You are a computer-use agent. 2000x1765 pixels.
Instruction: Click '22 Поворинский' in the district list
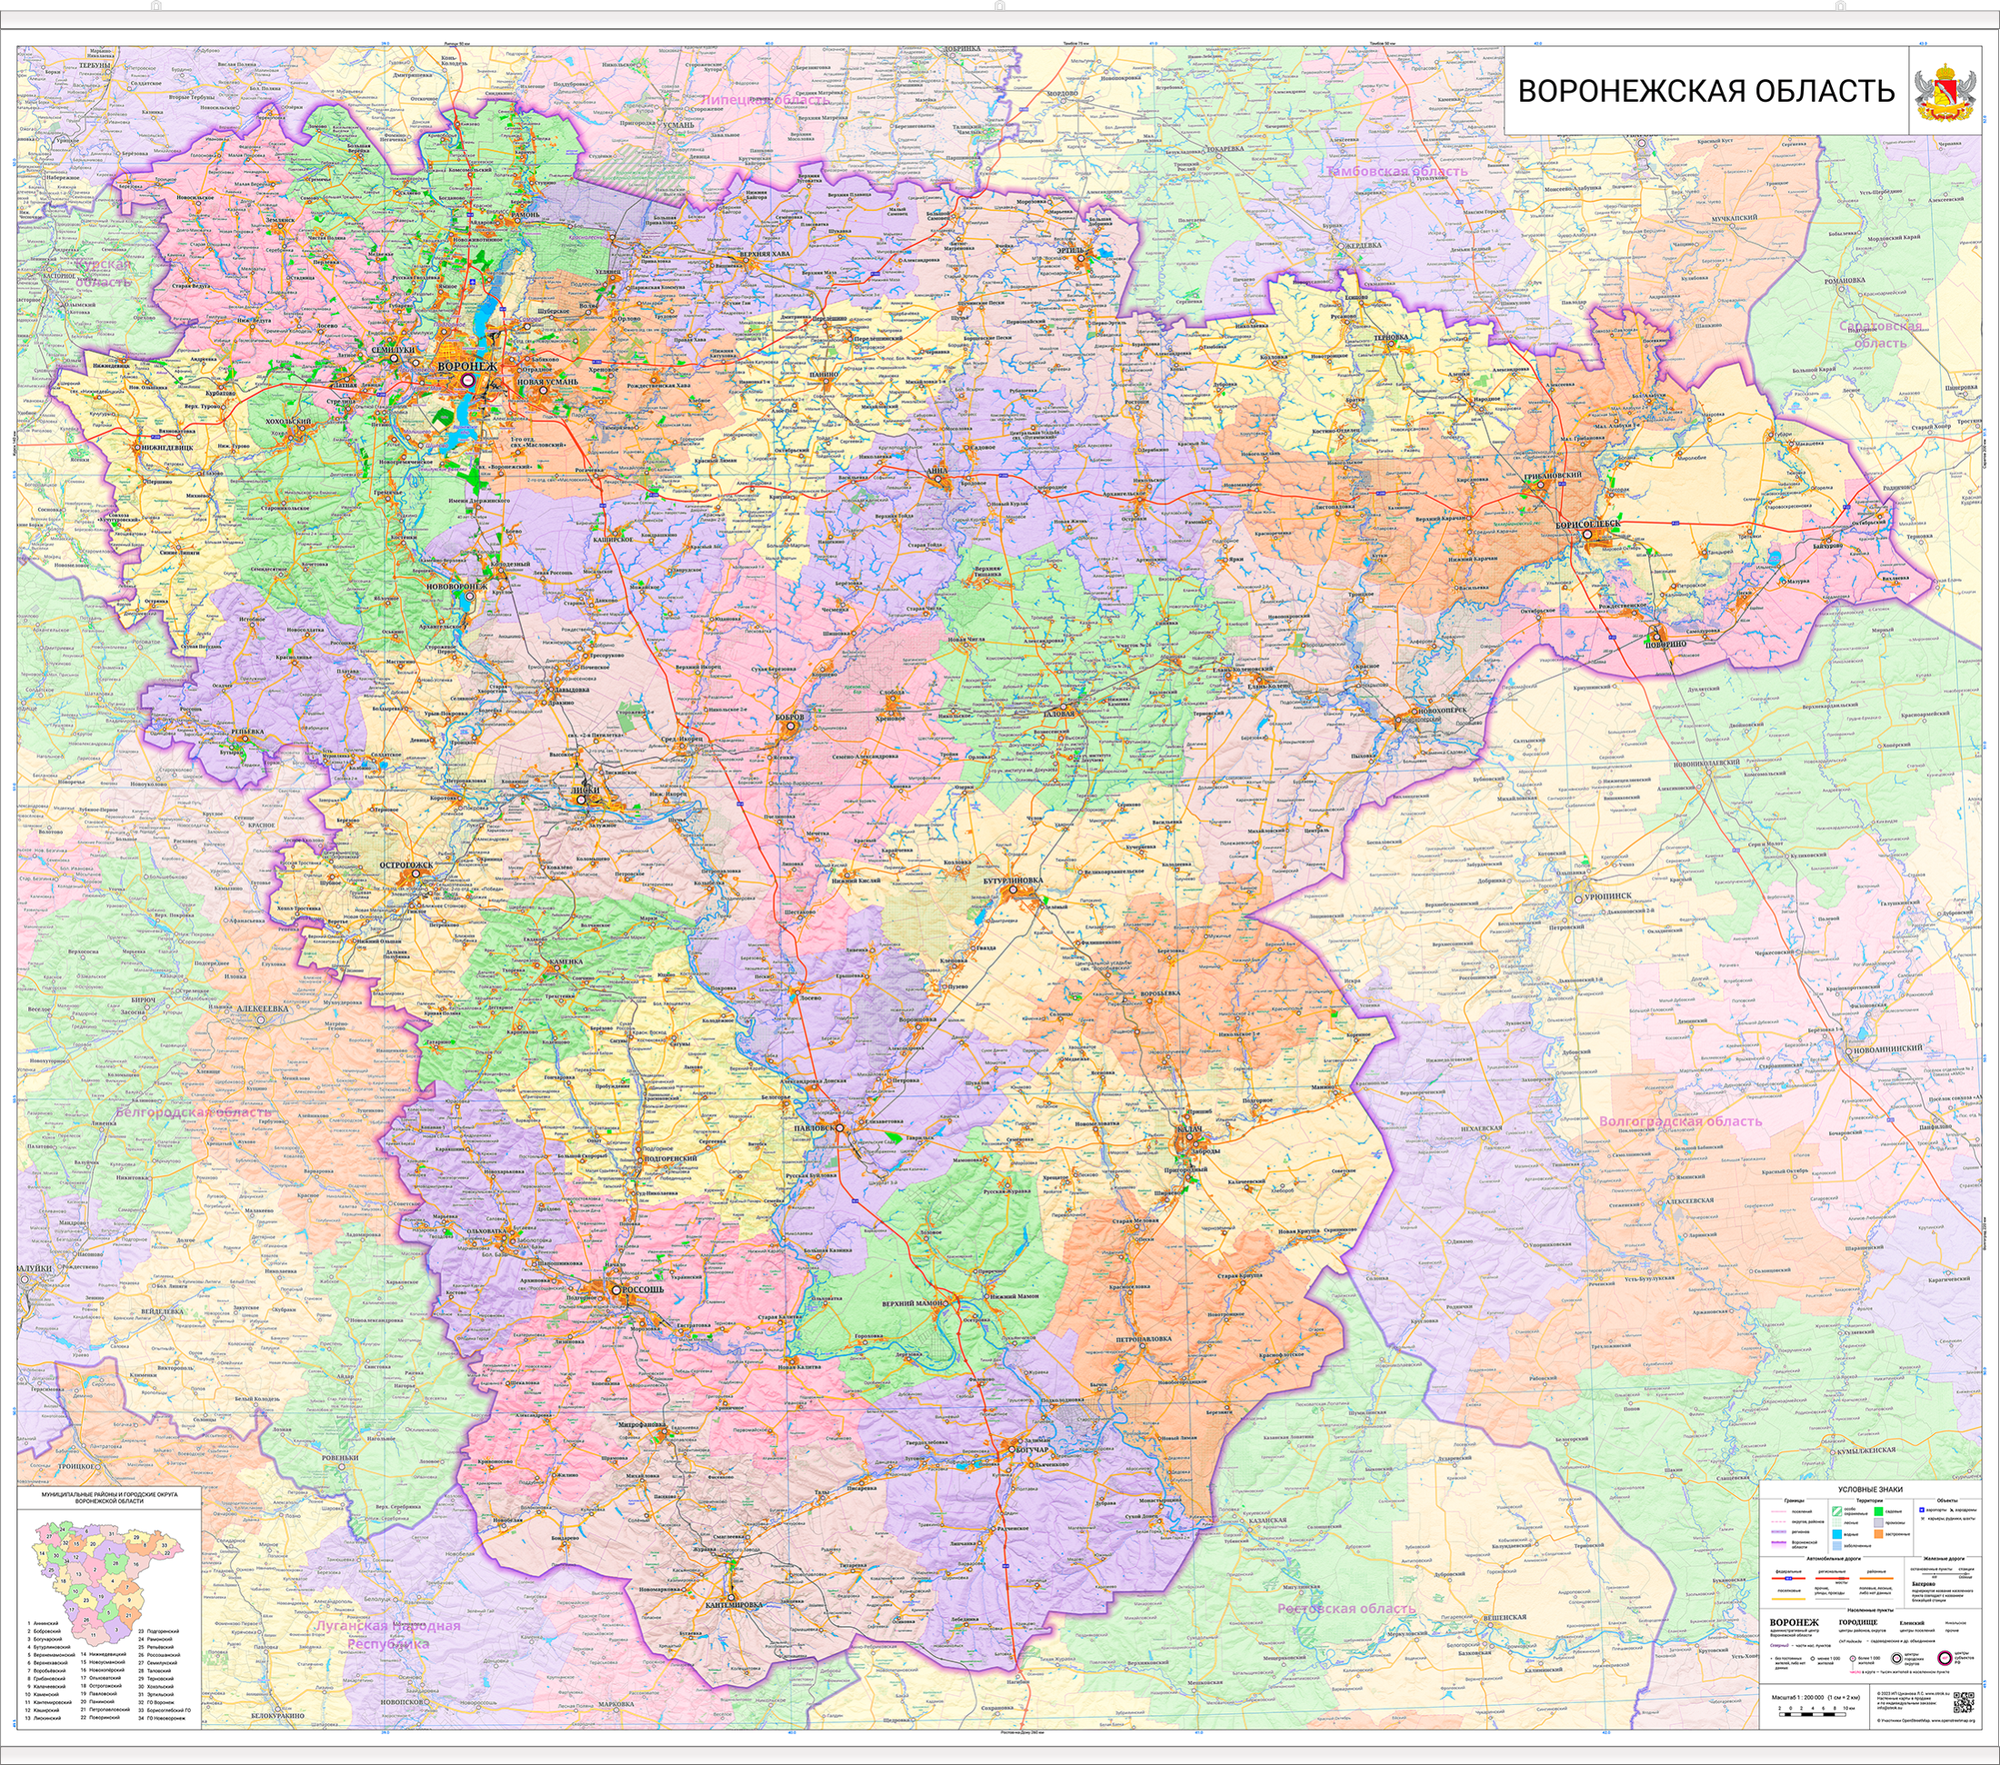click(100, 1717)
